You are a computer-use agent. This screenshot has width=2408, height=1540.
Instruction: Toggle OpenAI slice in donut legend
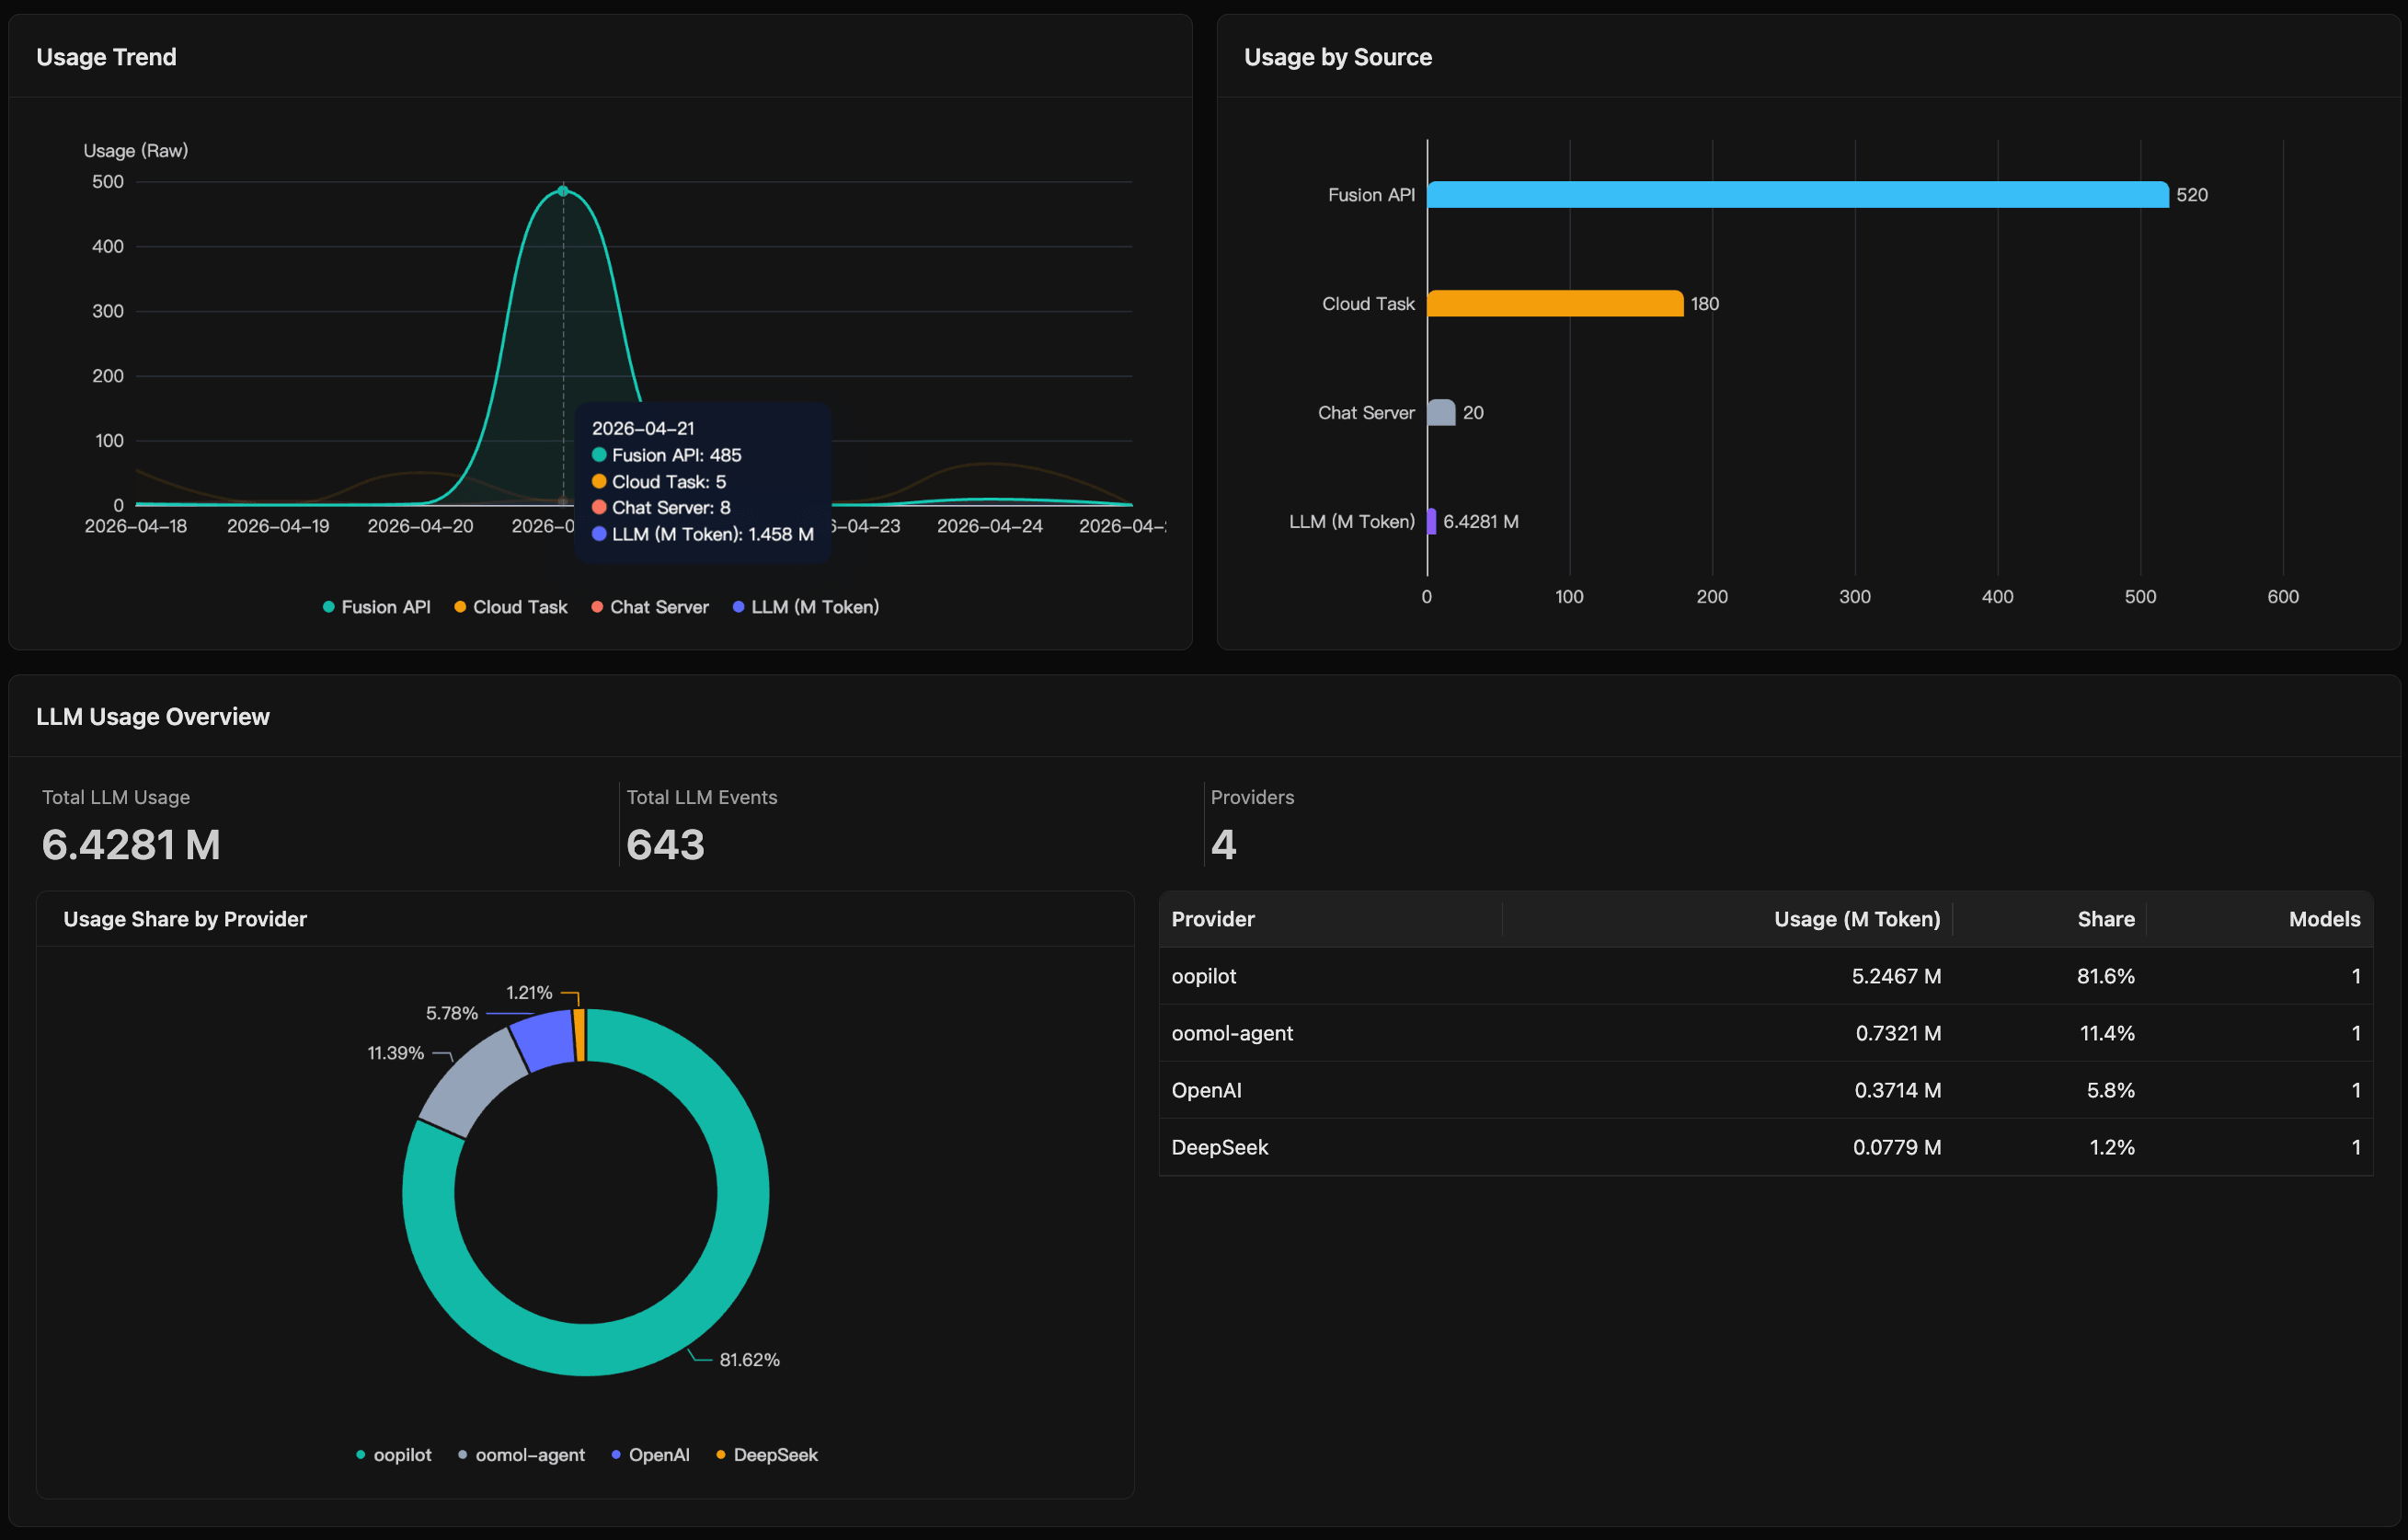[650, 1455]
